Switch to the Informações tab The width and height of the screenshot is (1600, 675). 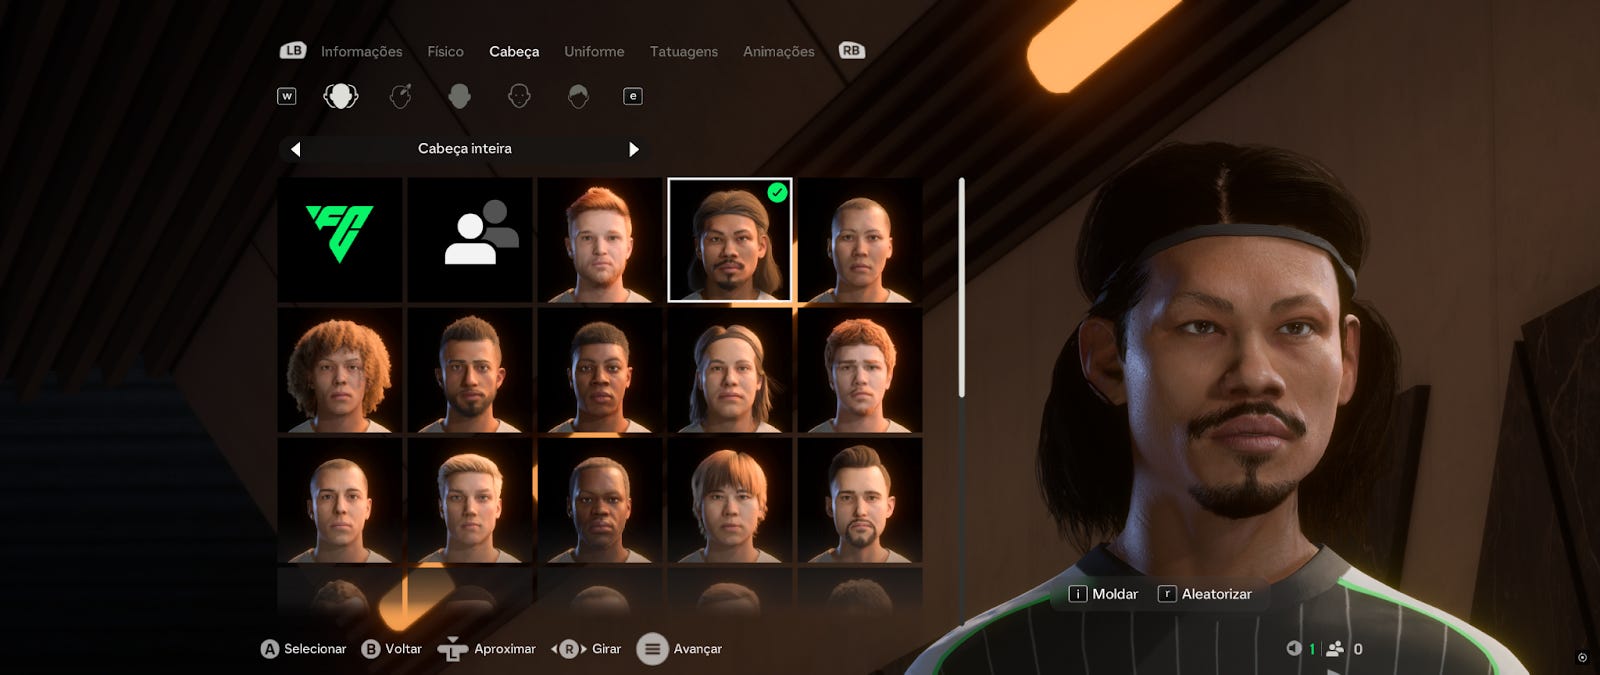point(361,51)
